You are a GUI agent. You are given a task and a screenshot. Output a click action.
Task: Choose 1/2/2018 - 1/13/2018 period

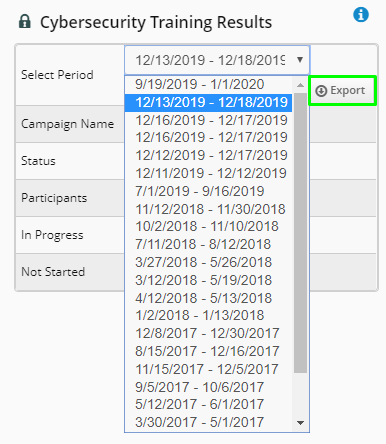tap(208, 315)
